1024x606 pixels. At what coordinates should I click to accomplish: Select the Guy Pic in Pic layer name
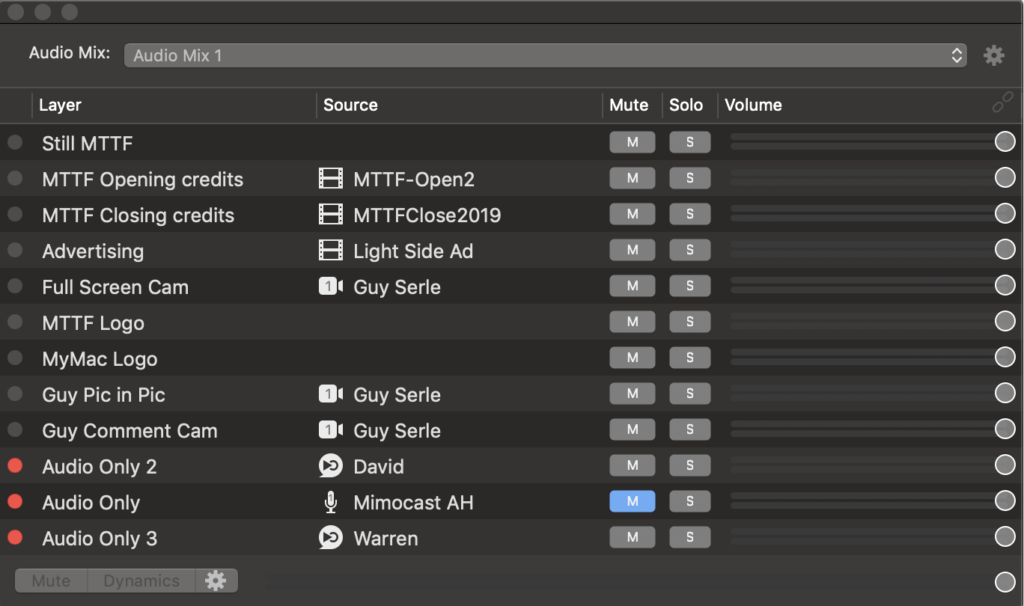pyautogui.click(x=103, y=395)
